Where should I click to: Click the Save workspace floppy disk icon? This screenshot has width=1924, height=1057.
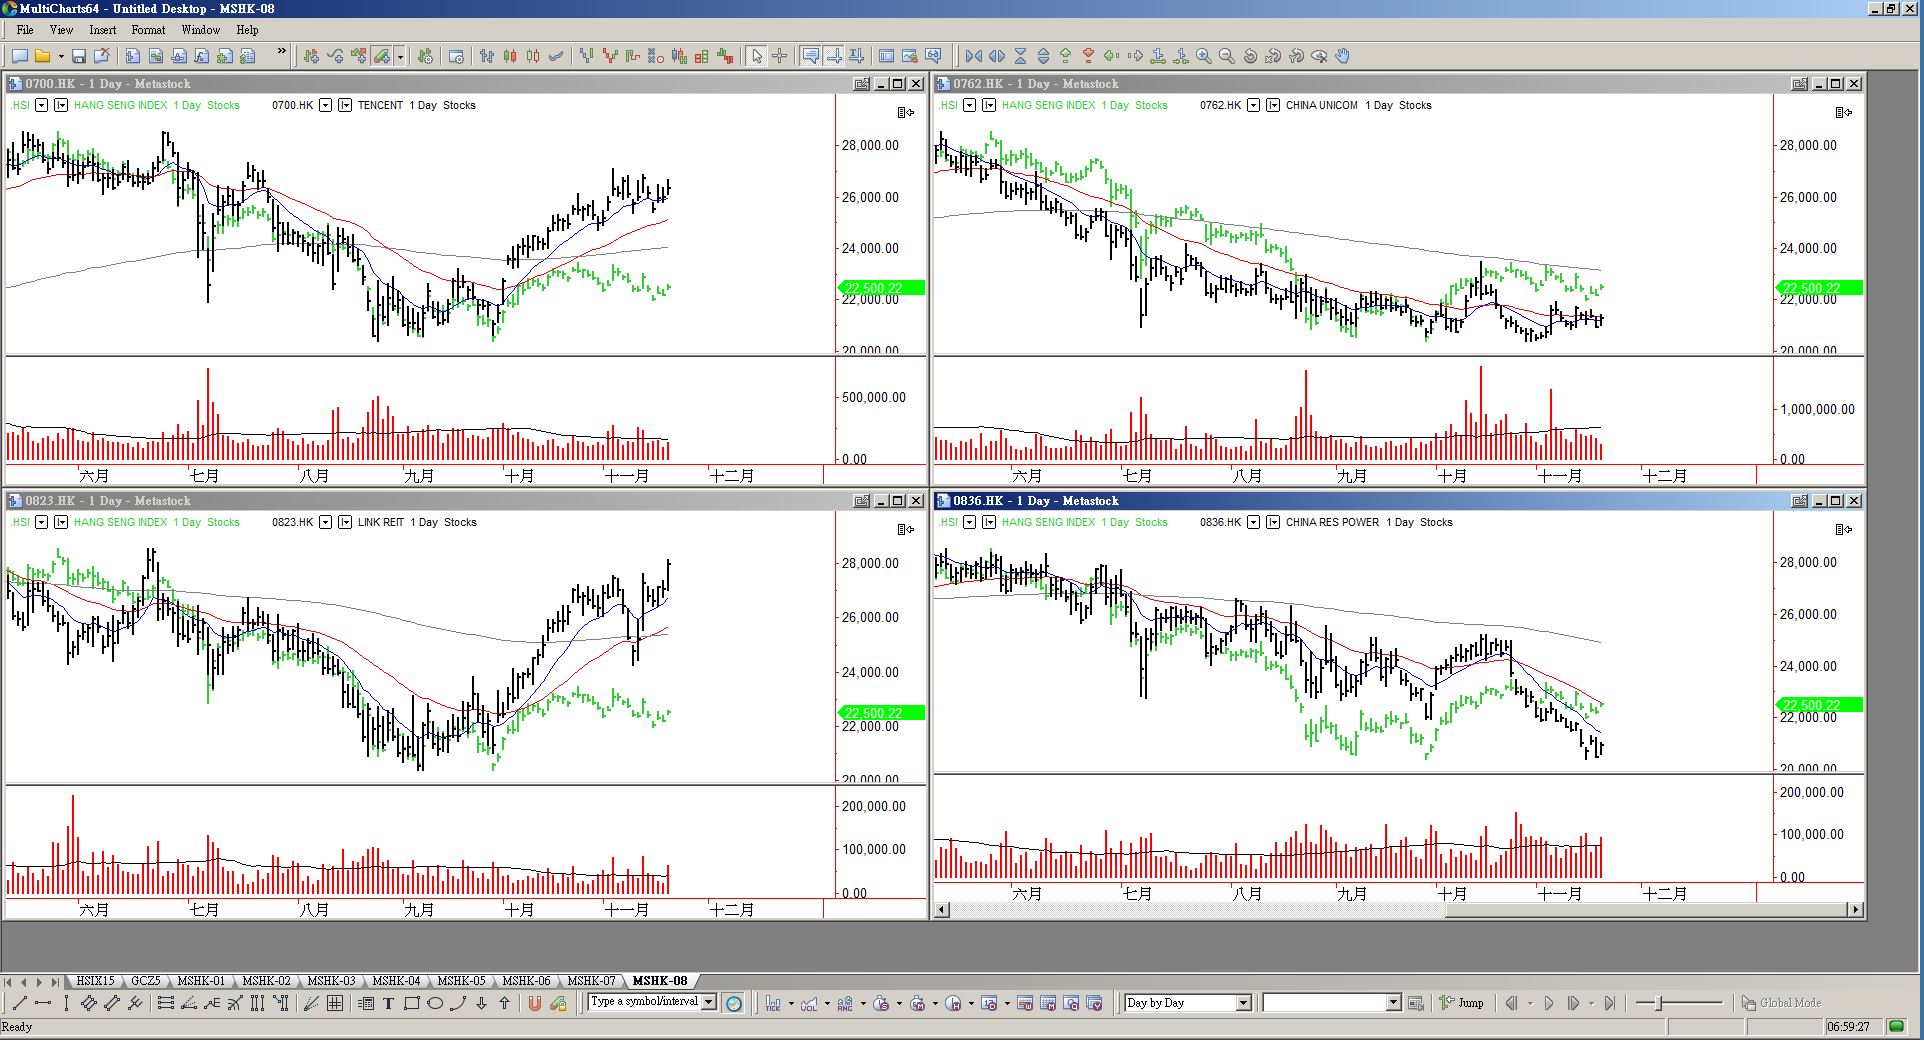pos(78,56)
